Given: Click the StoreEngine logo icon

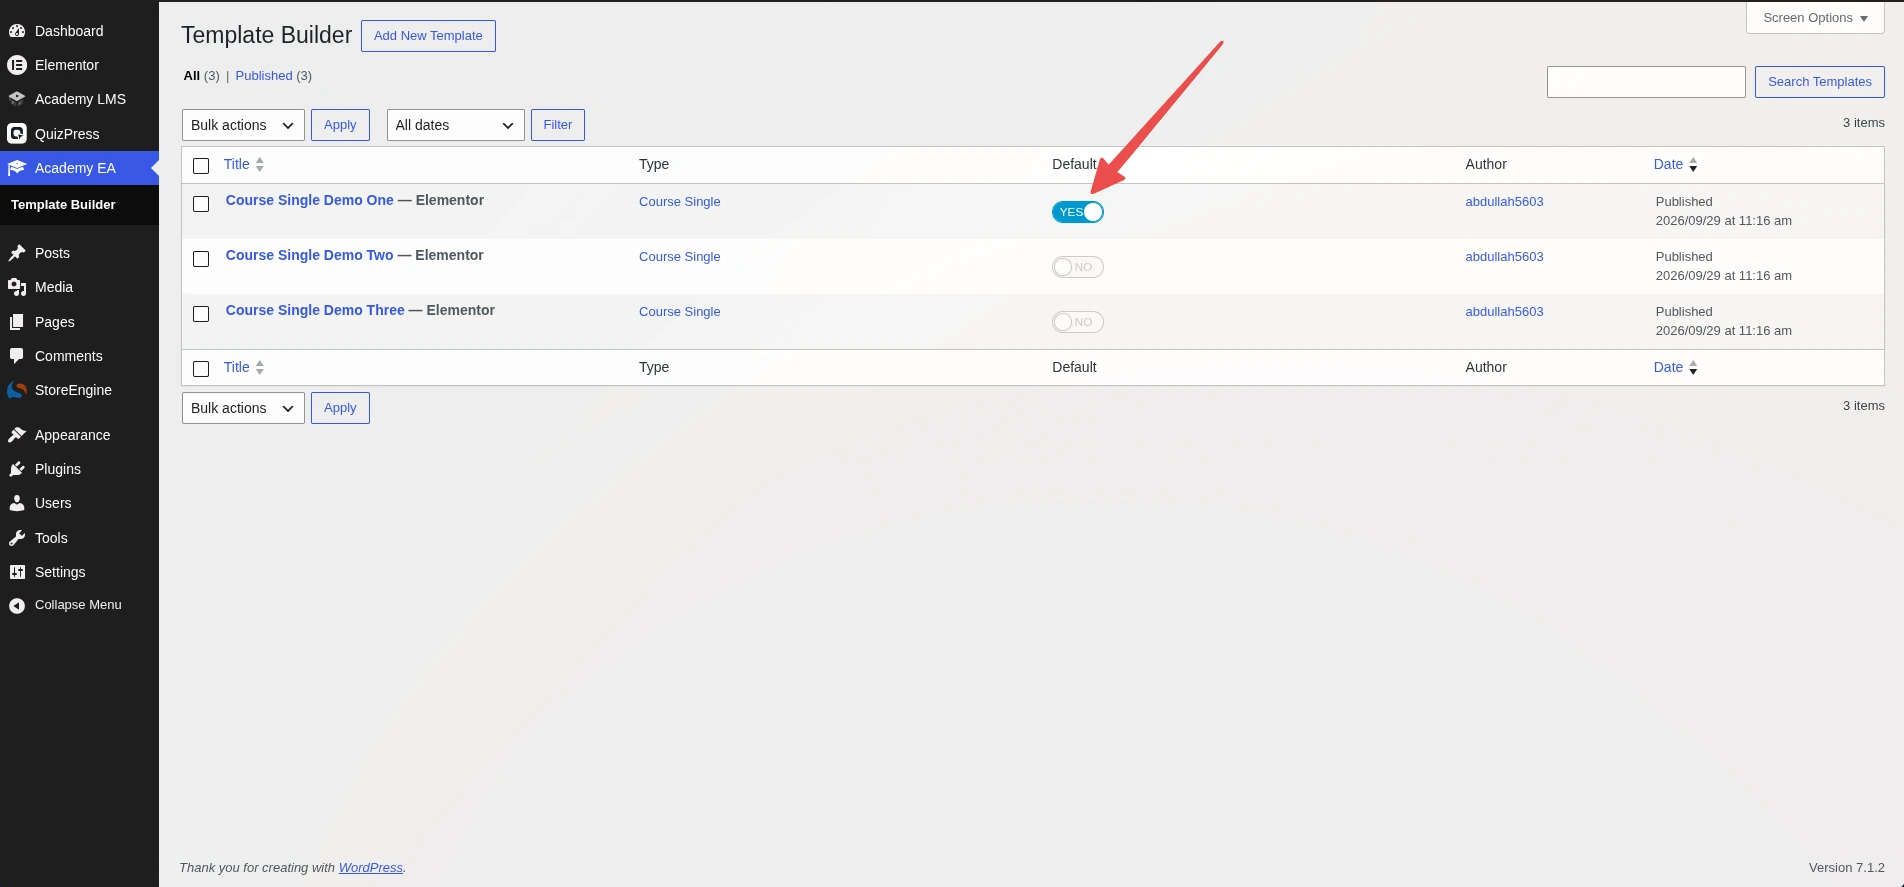Looking at the screenshot, I should 17,390.
